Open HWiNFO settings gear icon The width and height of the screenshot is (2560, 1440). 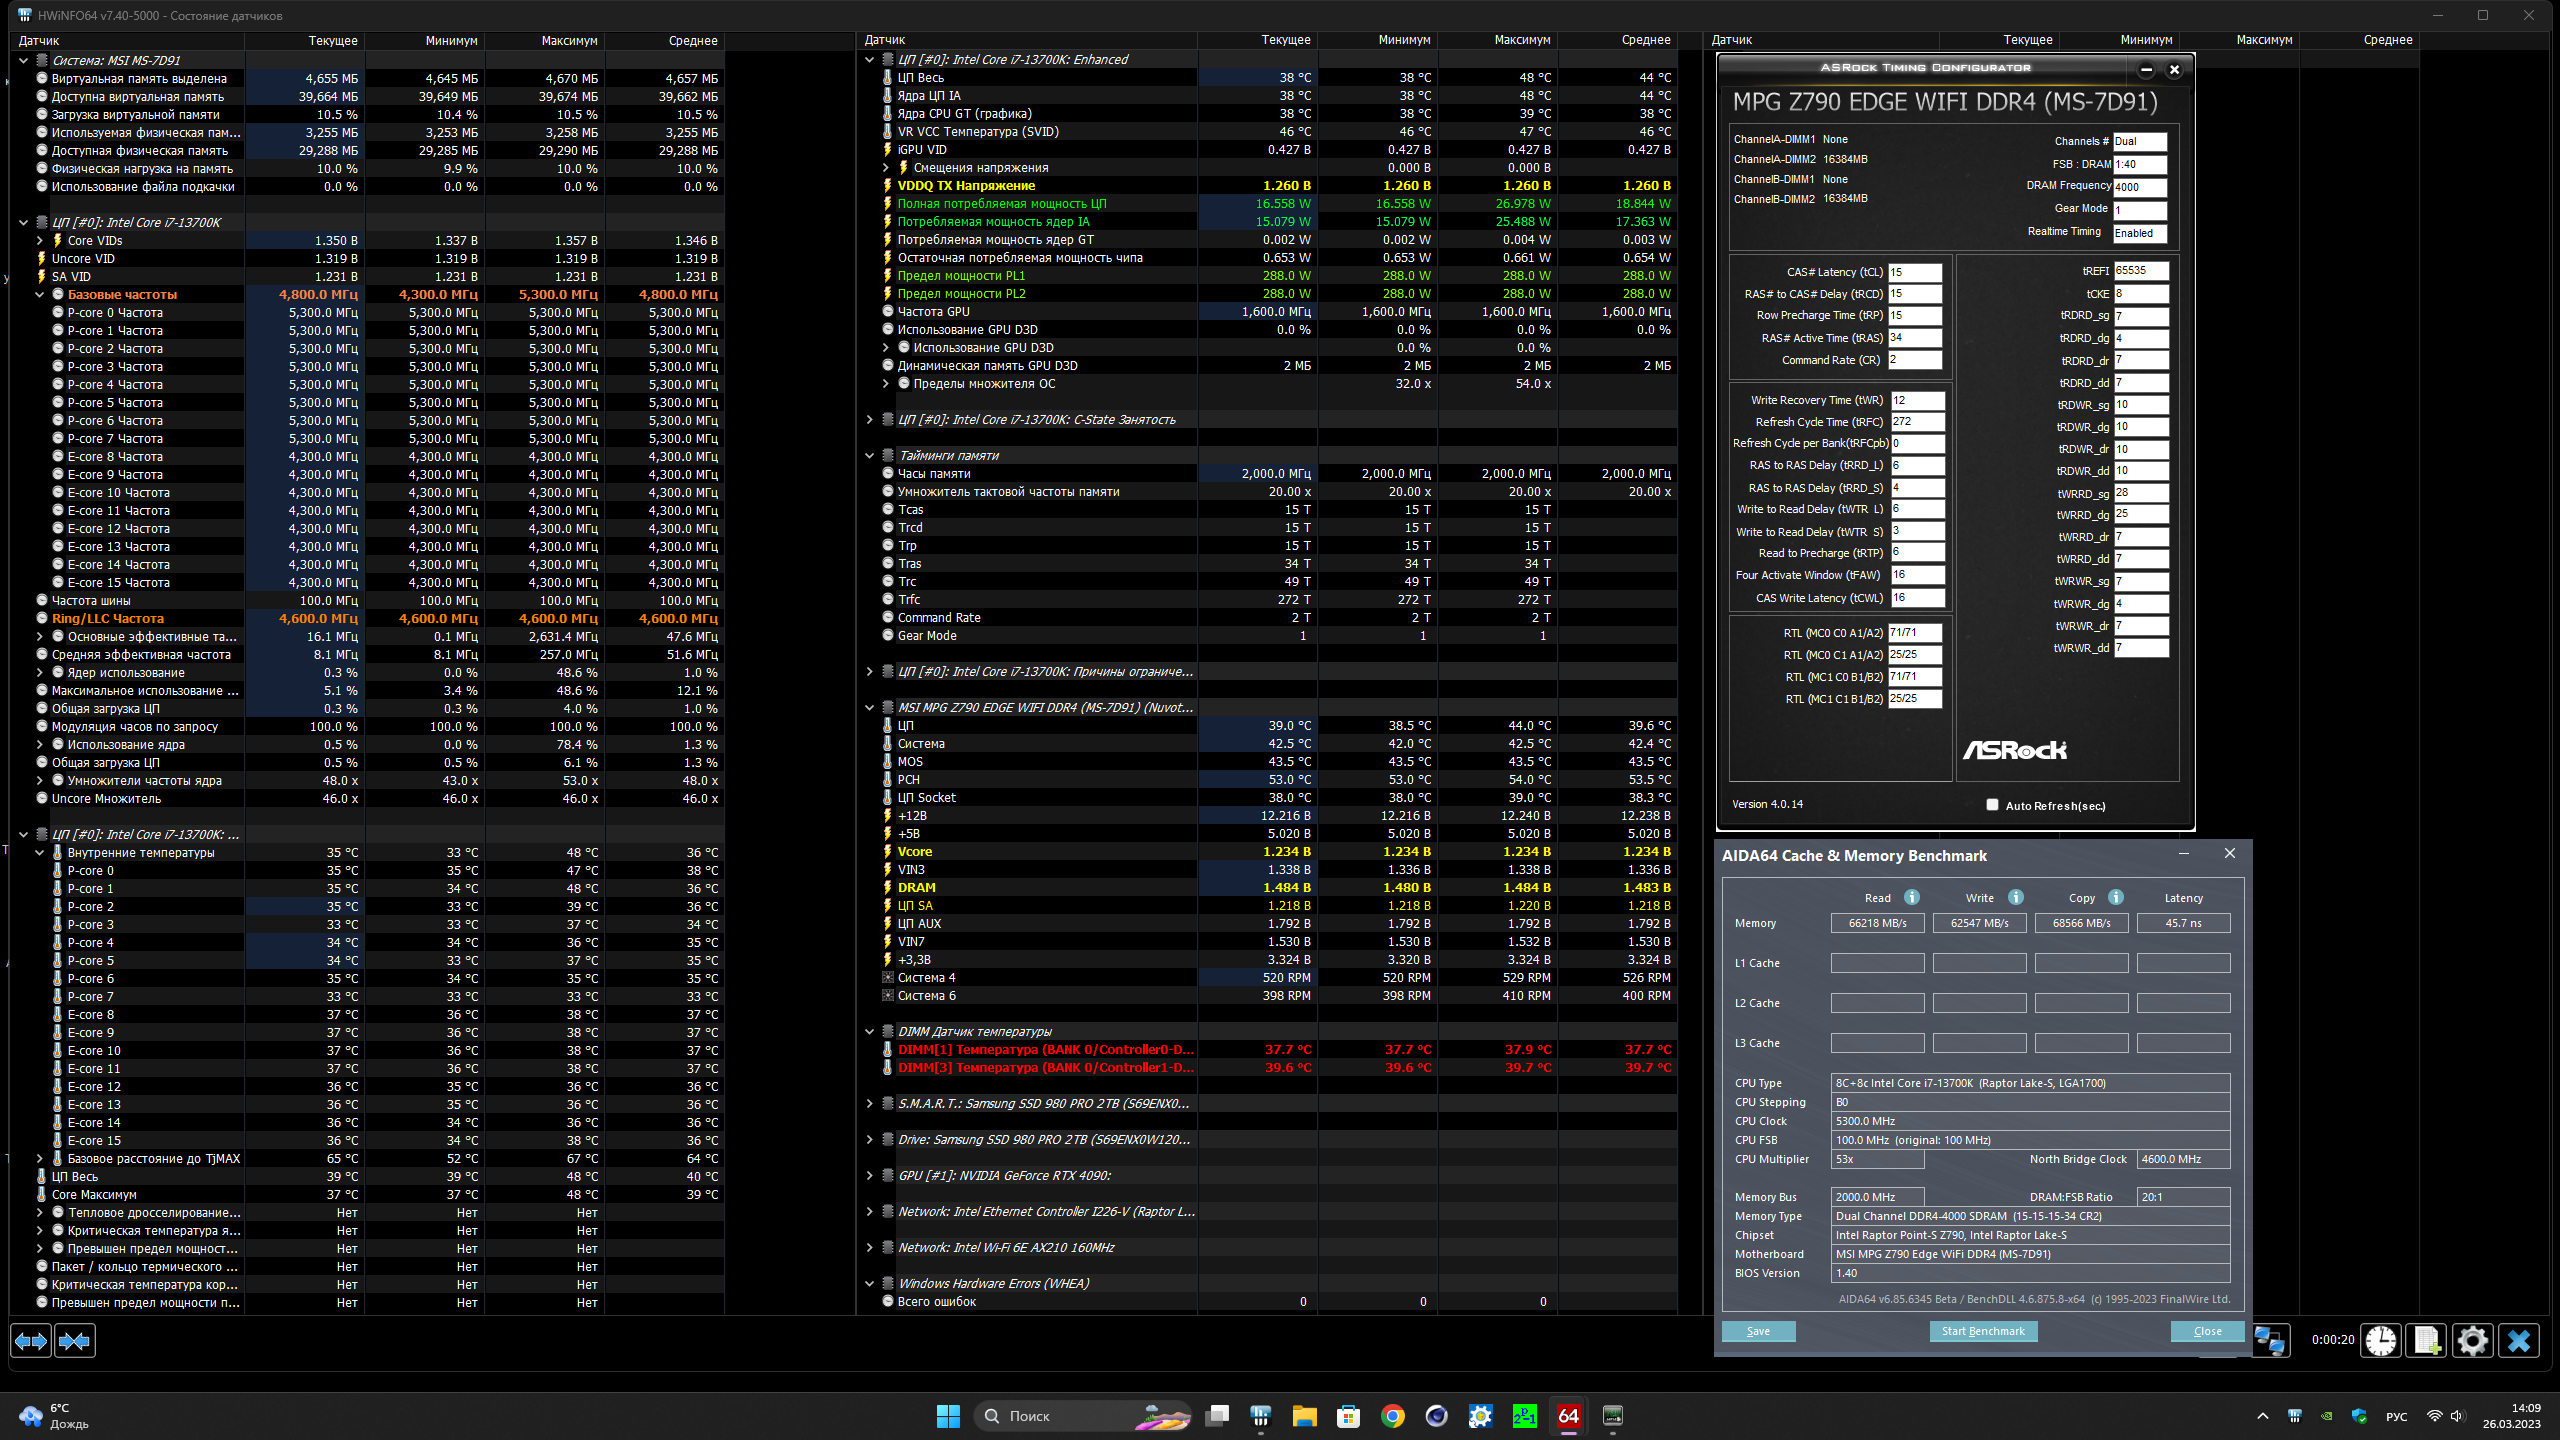(x=2472, y=1340)
